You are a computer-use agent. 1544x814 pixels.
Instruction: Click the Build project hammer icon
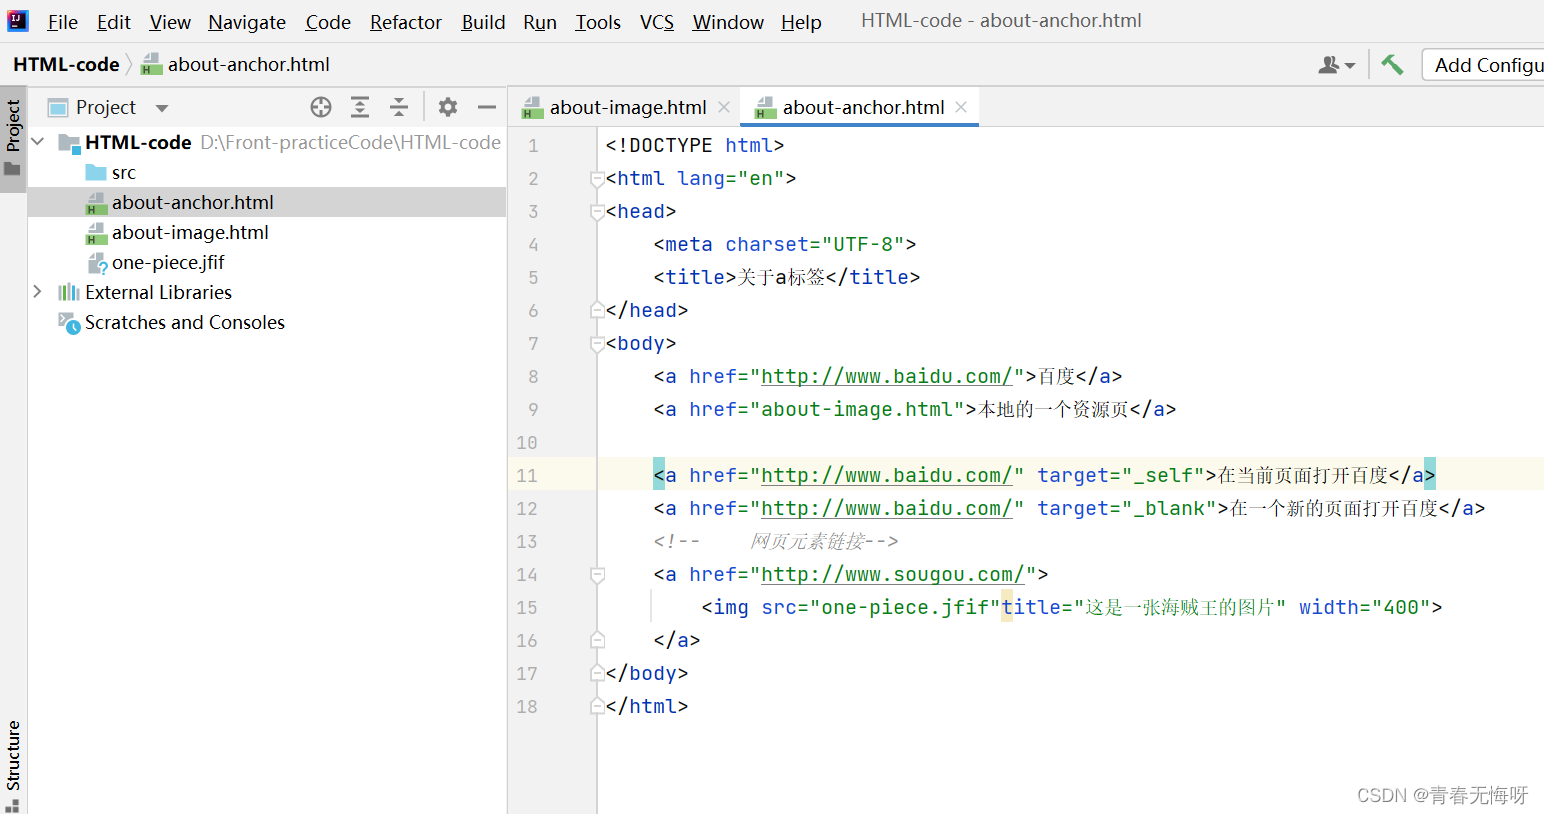[1392, 65]
